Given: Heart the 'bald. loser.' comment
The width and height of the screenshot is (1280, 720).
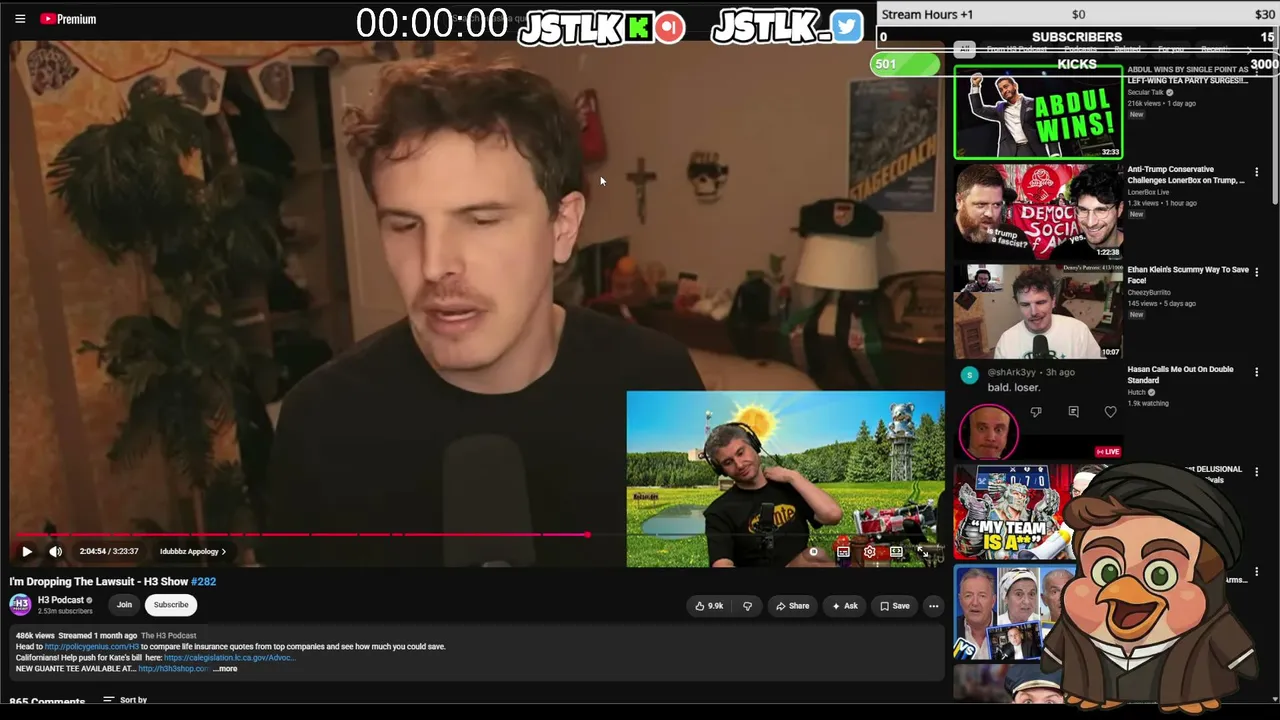Looking at the screenshot, I should click(x=1110, y=412).
